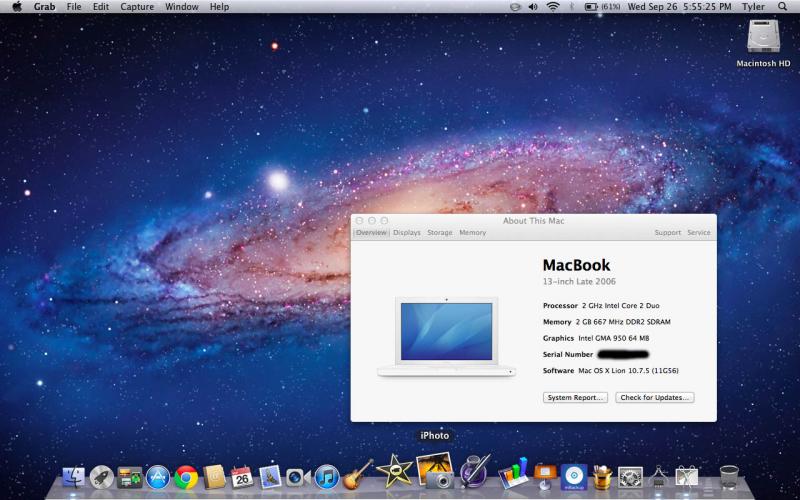Viewport: 800px width, 500px height.
Task: Click the MacBook laptop image
Action: [446, 337]
